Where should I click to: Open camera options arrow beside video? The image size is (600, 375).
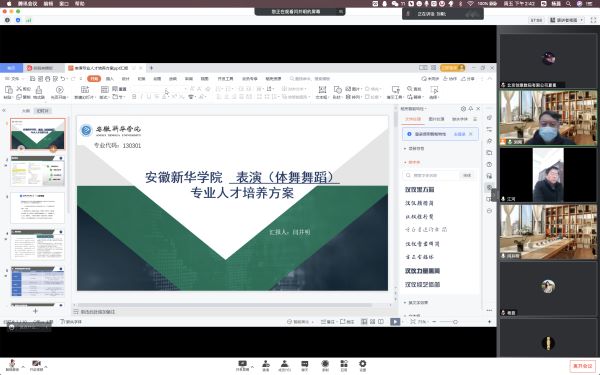pyautogui.click(x=46, y=367)
